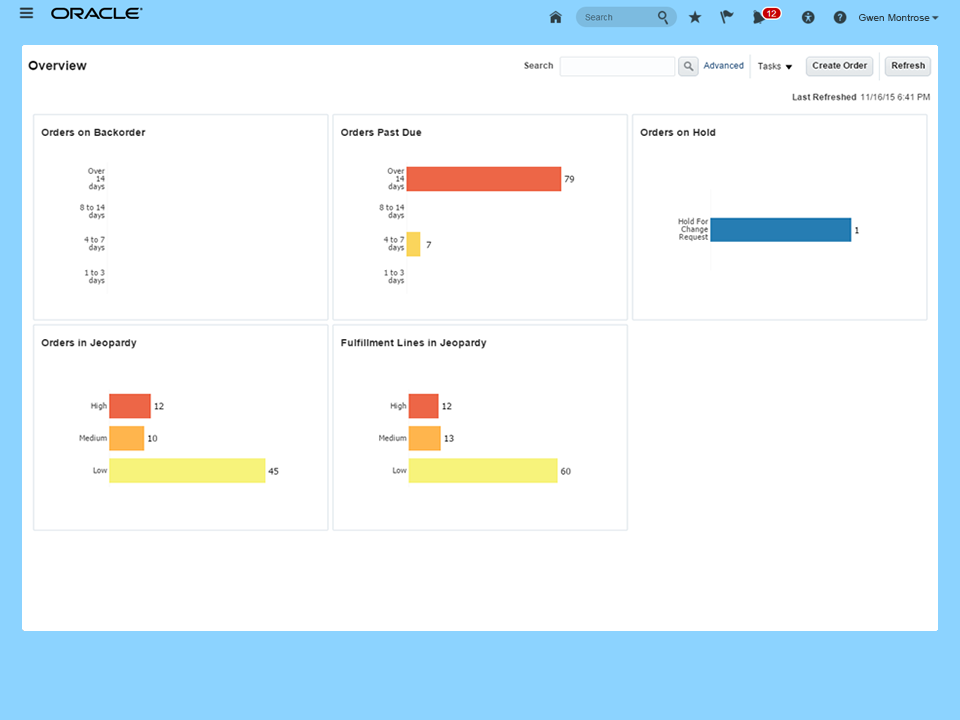This screenshot has height=720, width=960.
Task: Select the Over 14 days past due bar
Action: click(x=484, y=179)
